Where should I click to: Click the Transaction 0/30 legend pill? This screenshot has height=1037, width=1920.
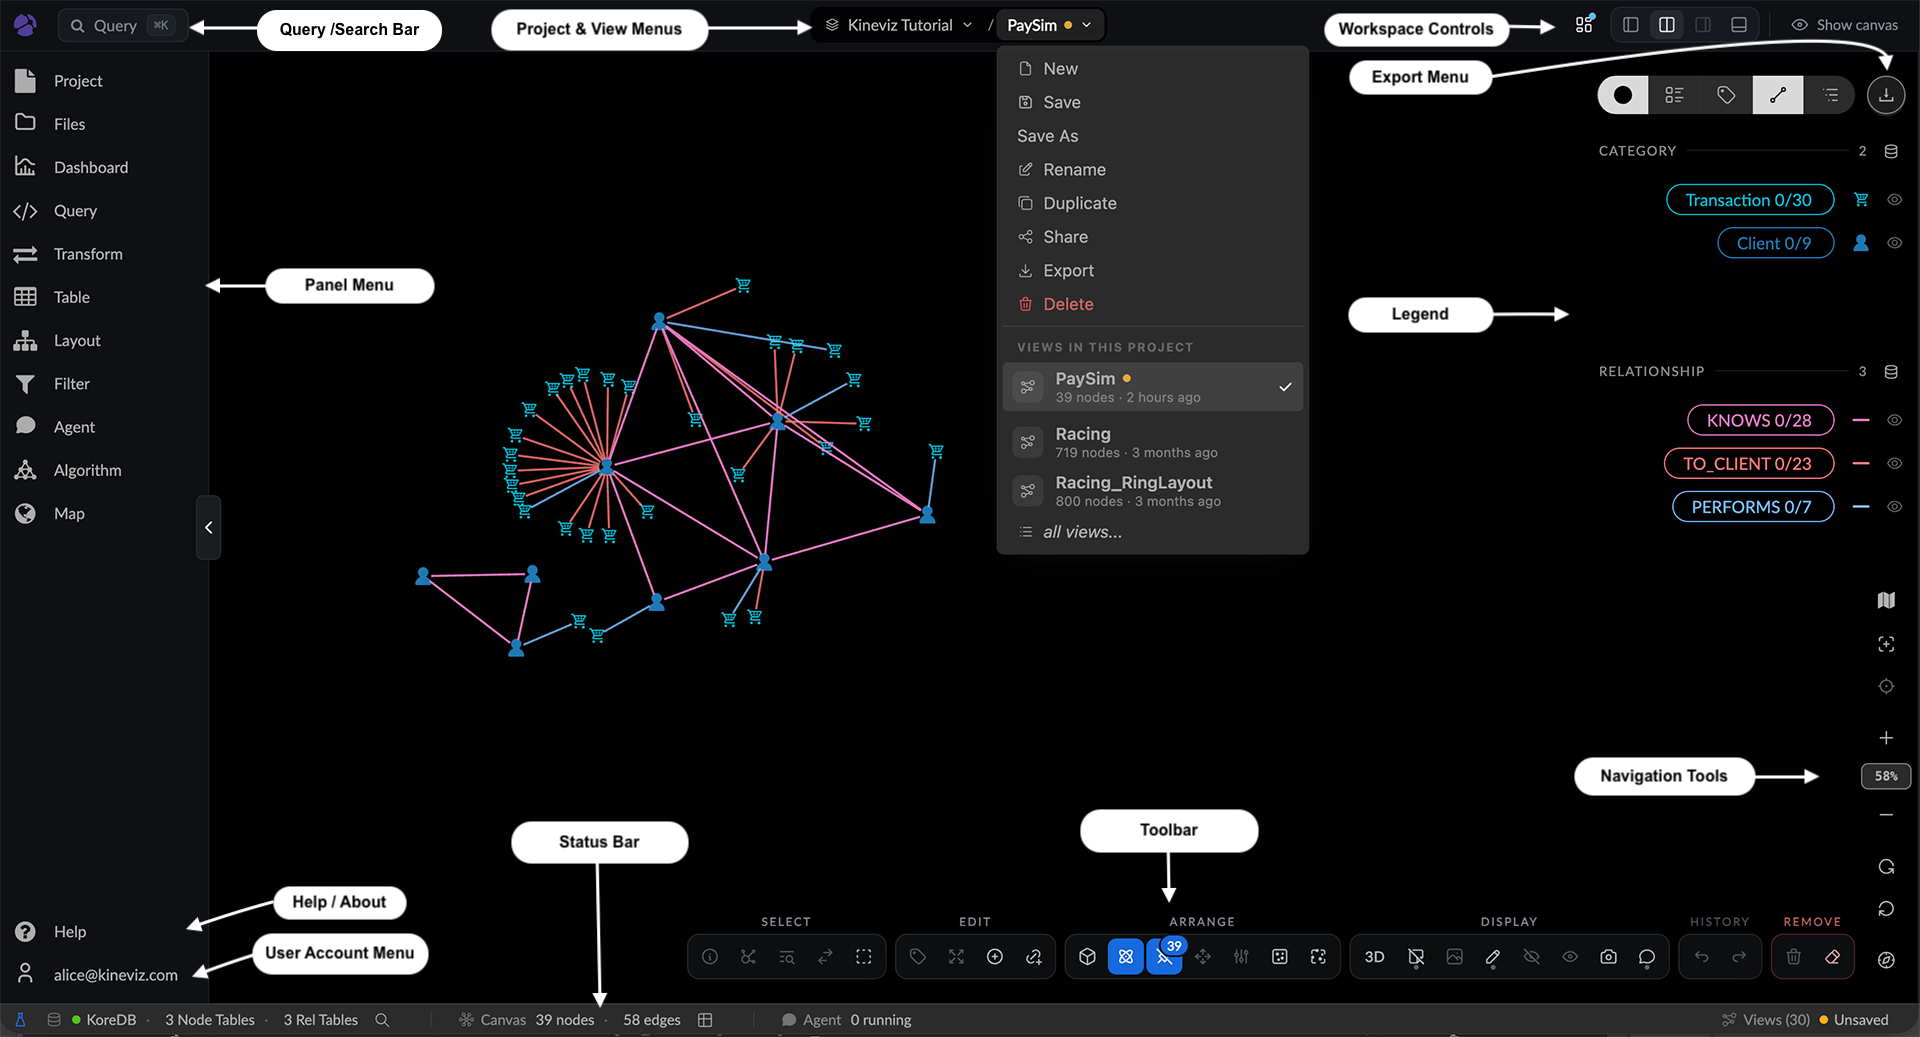[x=1749, y=200]
